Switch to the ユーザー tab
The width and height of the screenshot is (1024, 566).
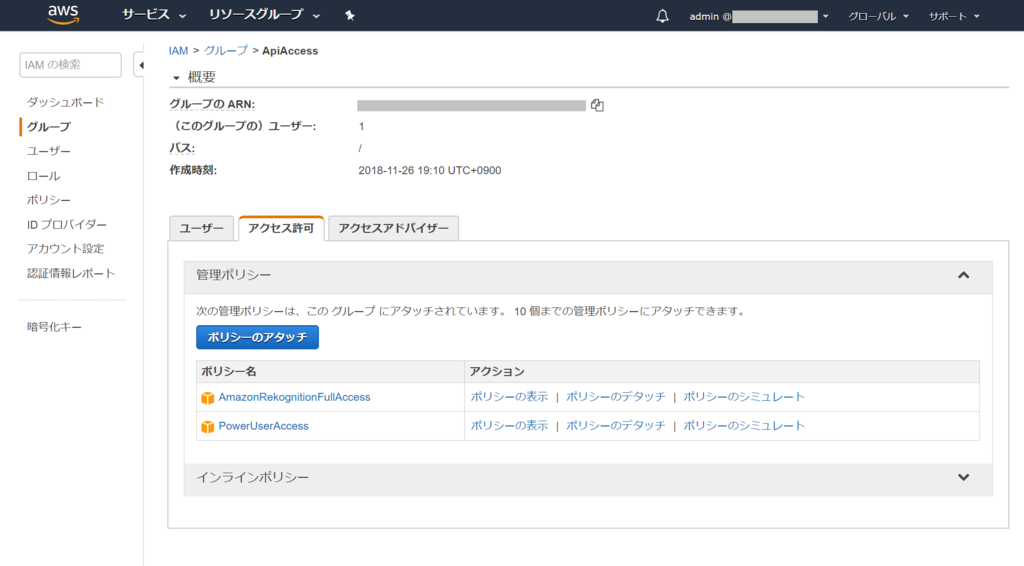(201, 228)
